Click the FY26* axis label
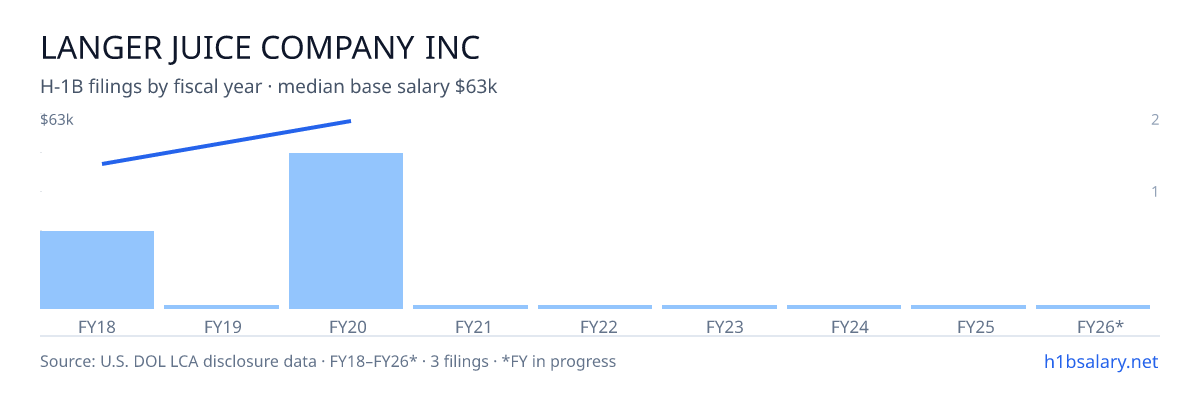Image resolution: width=1200 pixels, height=400 pixels. (x=1100, y=326)
